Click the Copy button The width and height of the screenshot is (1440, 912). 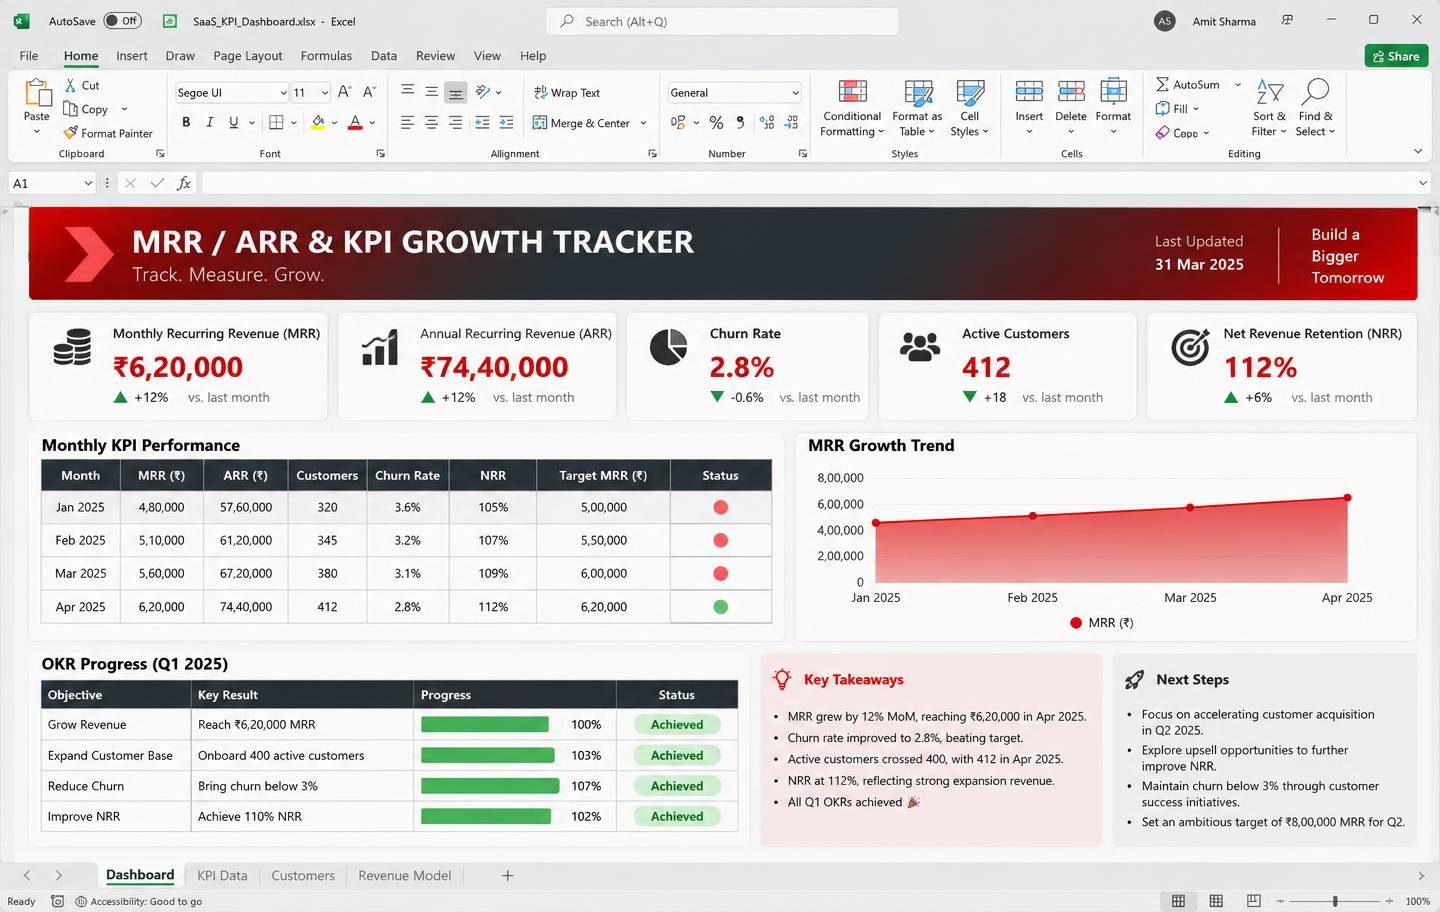(x=85, y=109)
